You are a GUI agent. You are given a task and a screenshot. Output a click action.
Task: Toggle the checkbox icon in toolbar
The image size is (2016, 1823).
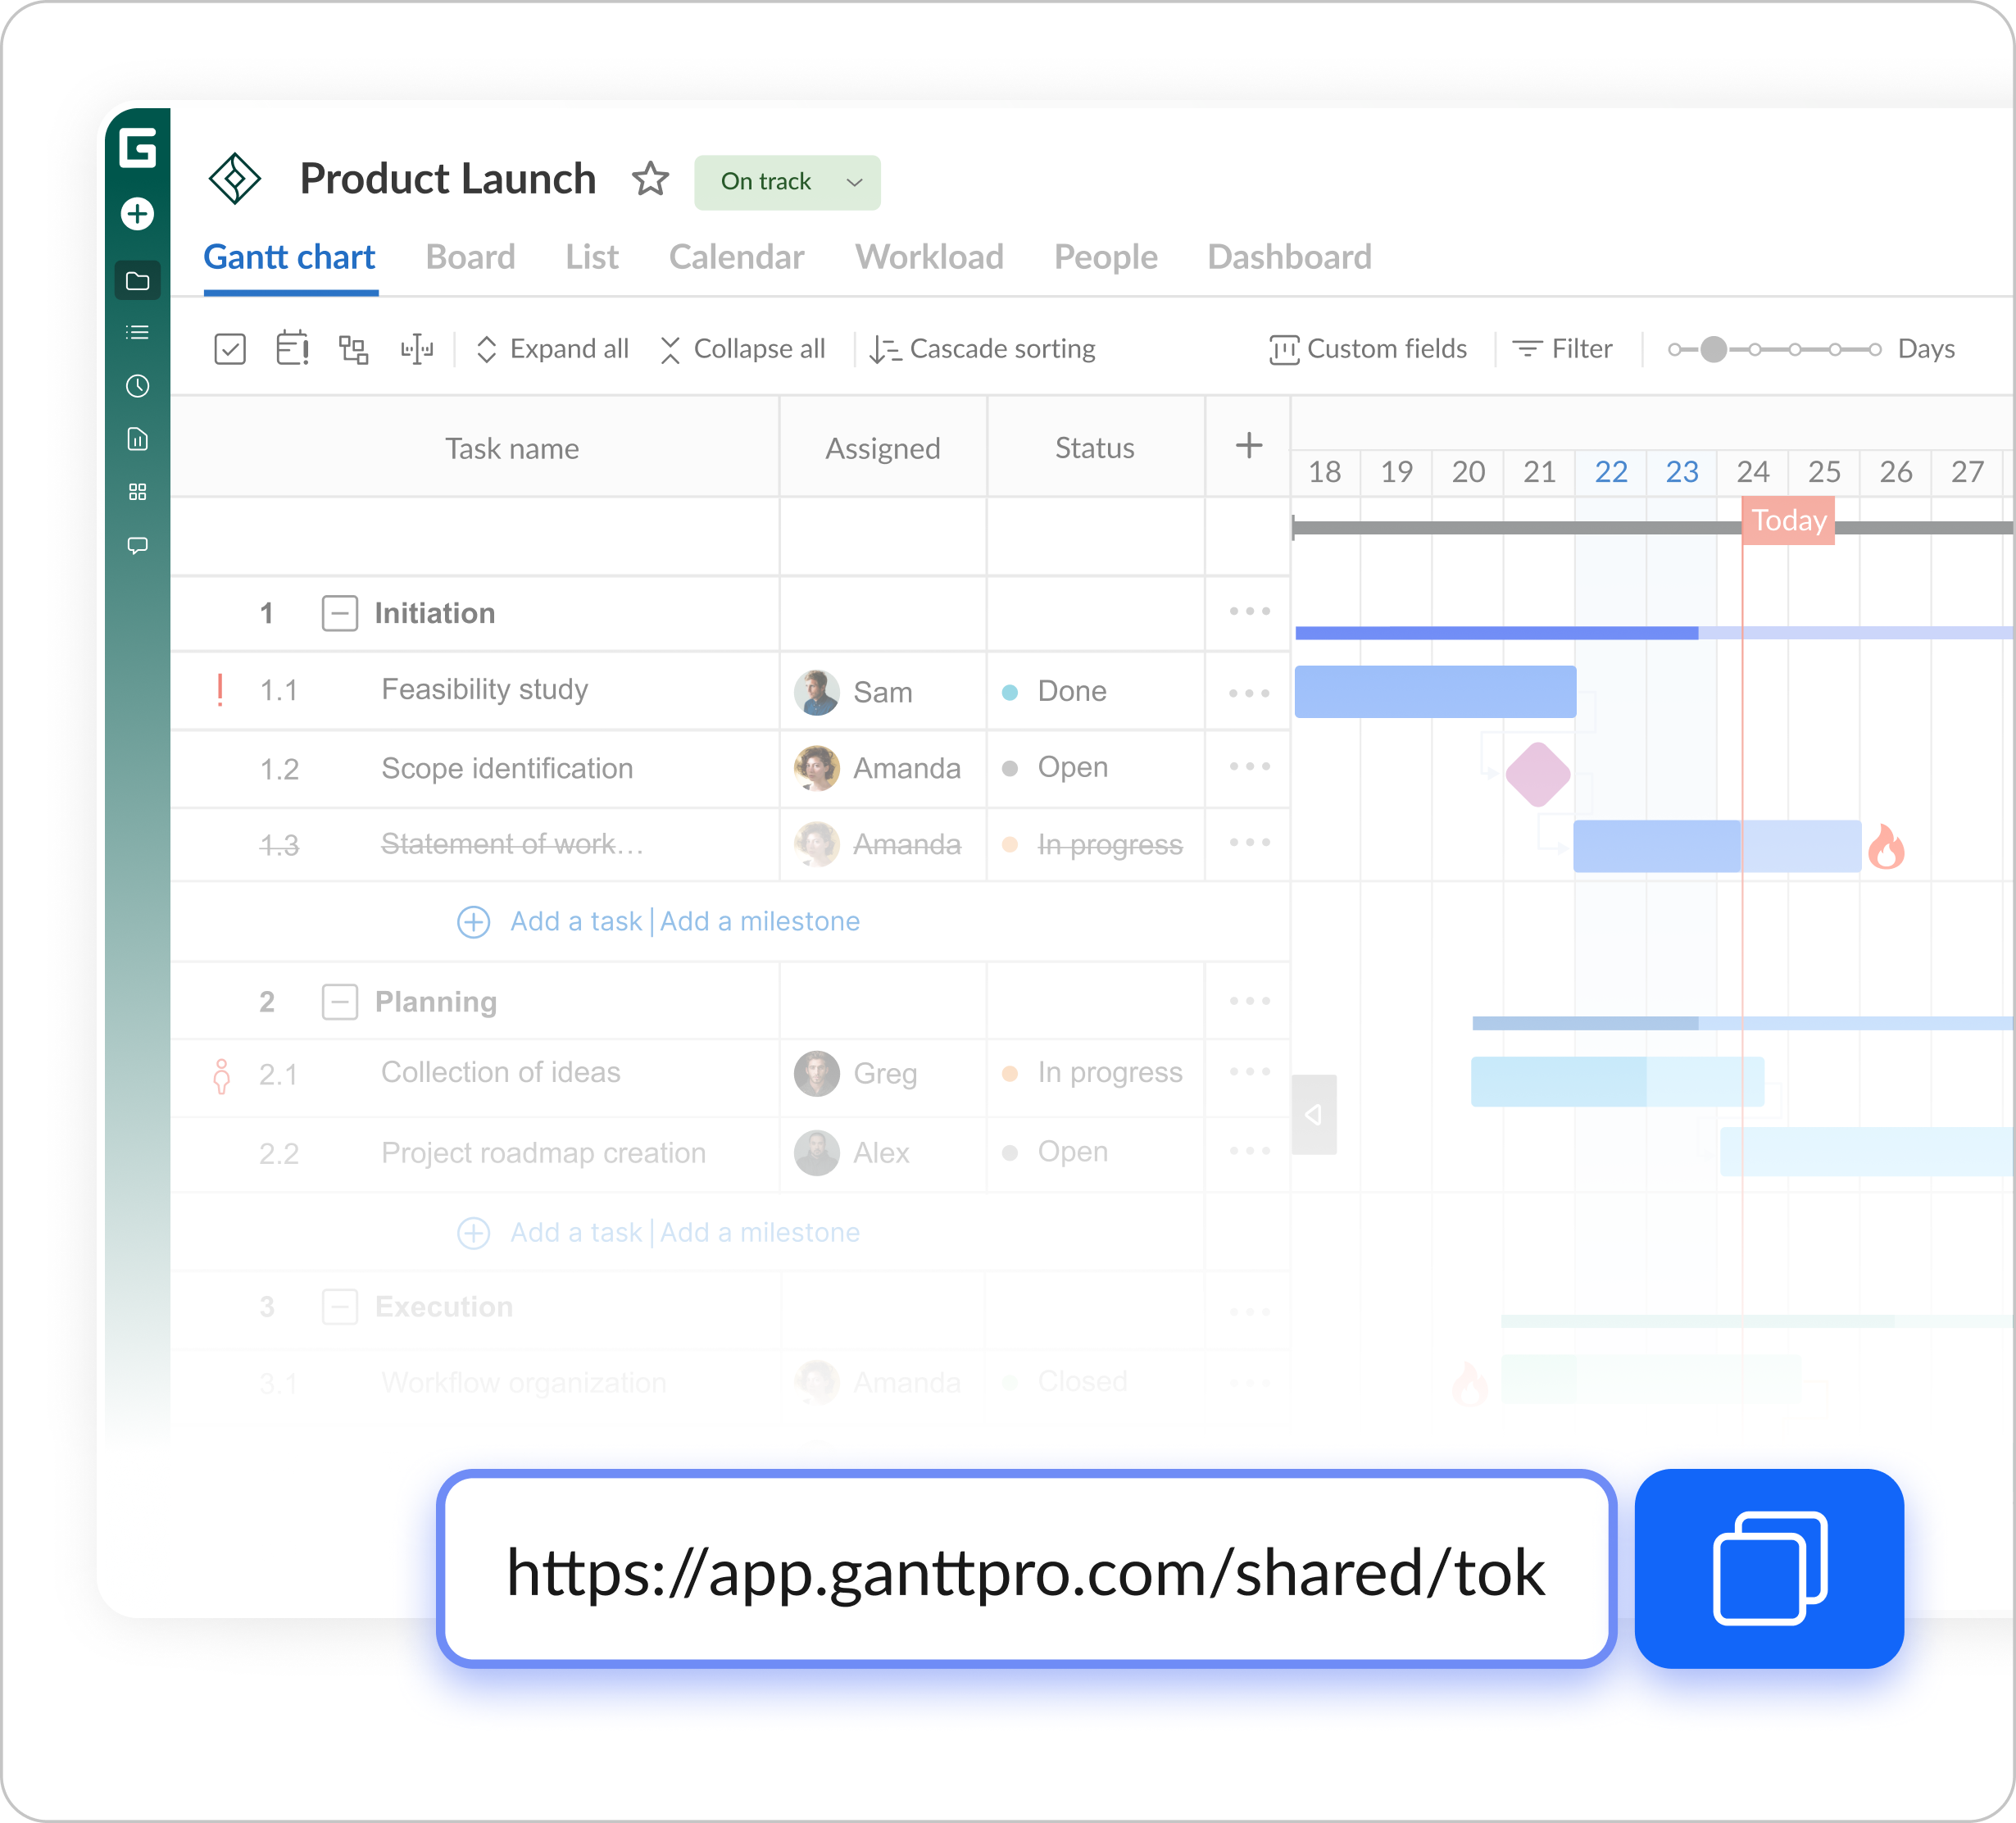230,349
